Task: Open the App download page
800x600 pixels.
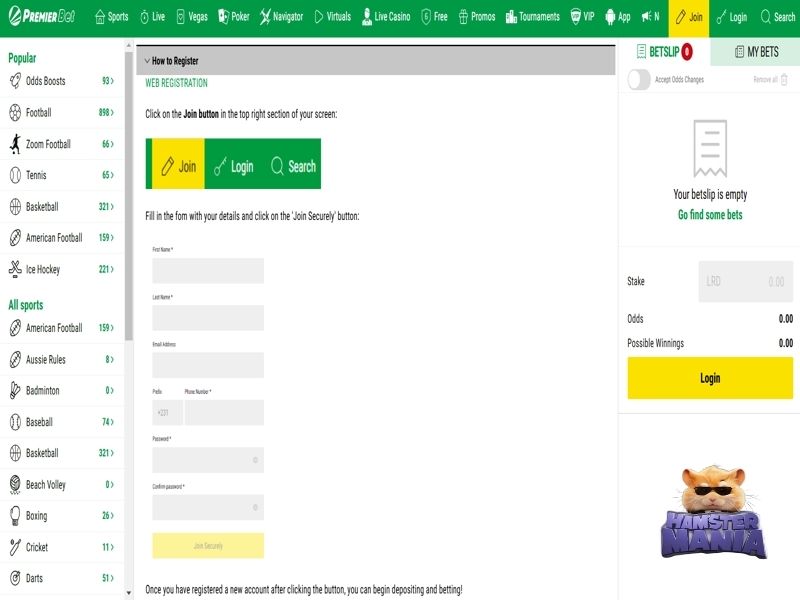Action: click(x=617, y=17)
